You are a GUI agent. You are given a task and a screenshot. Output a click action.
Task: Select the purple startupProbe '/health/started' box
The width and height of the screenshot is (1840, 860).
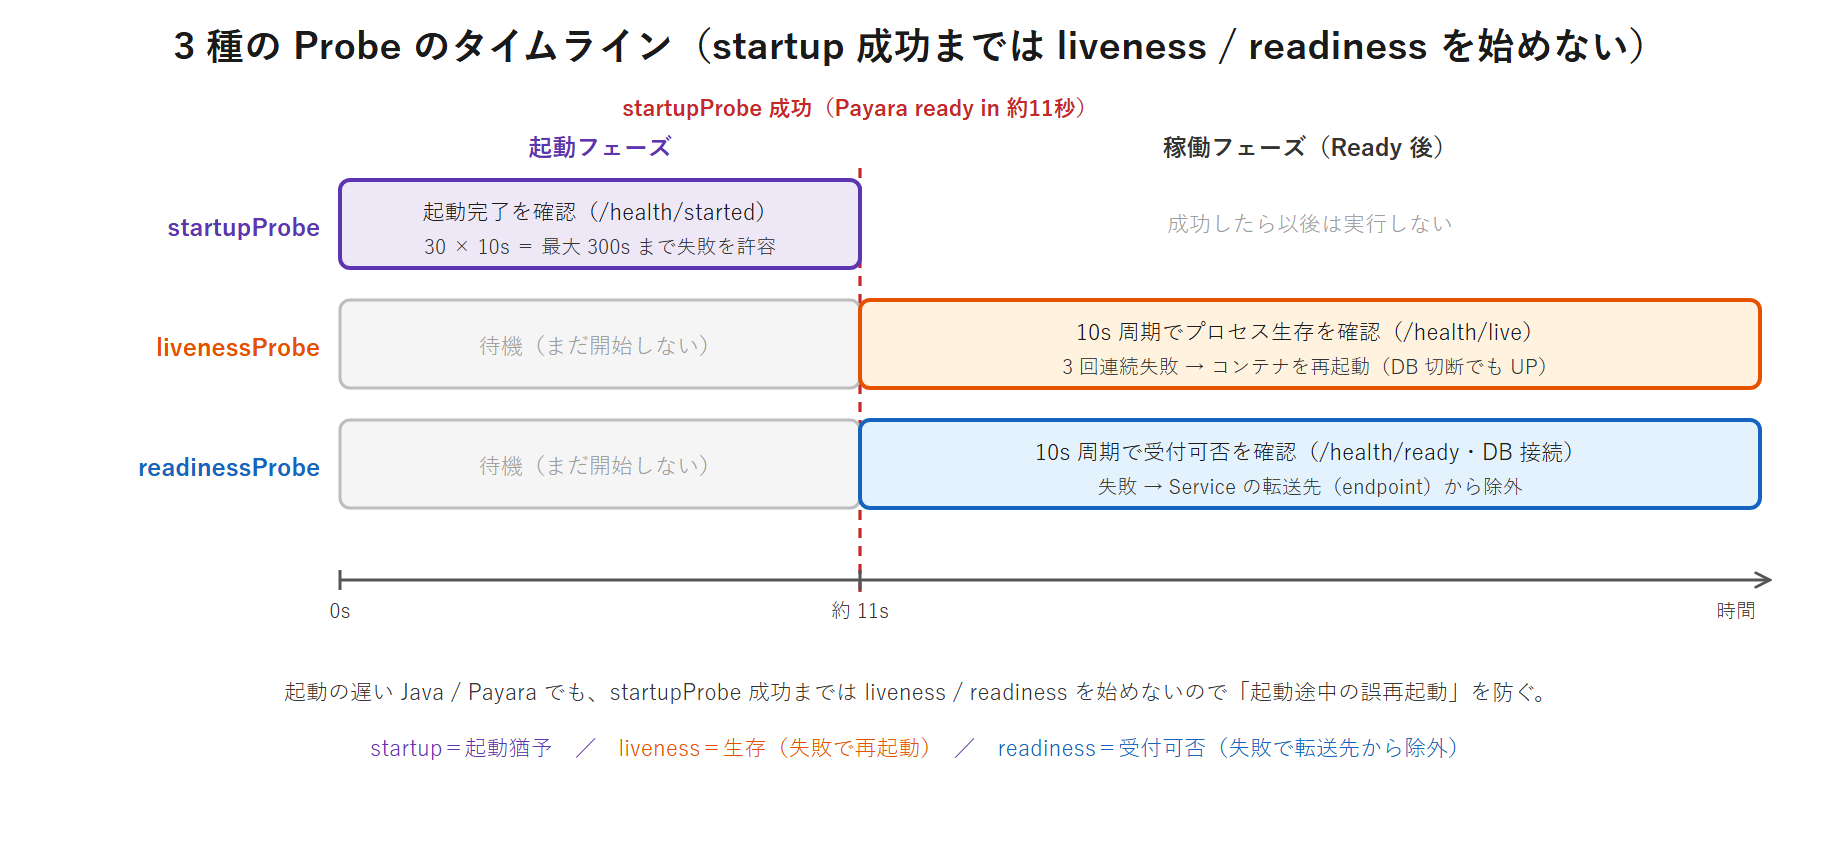click(x=600, y=224)
